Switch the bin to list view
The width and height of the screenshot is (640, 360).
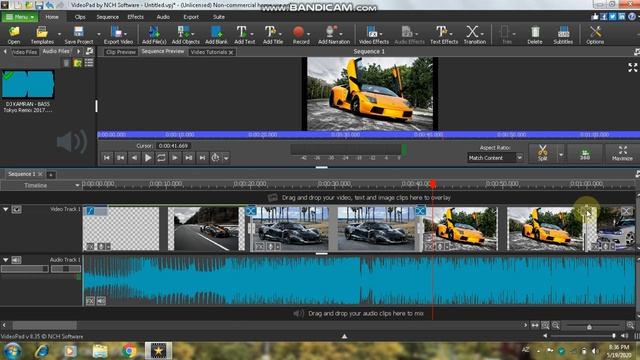click(x=89, y=63)
